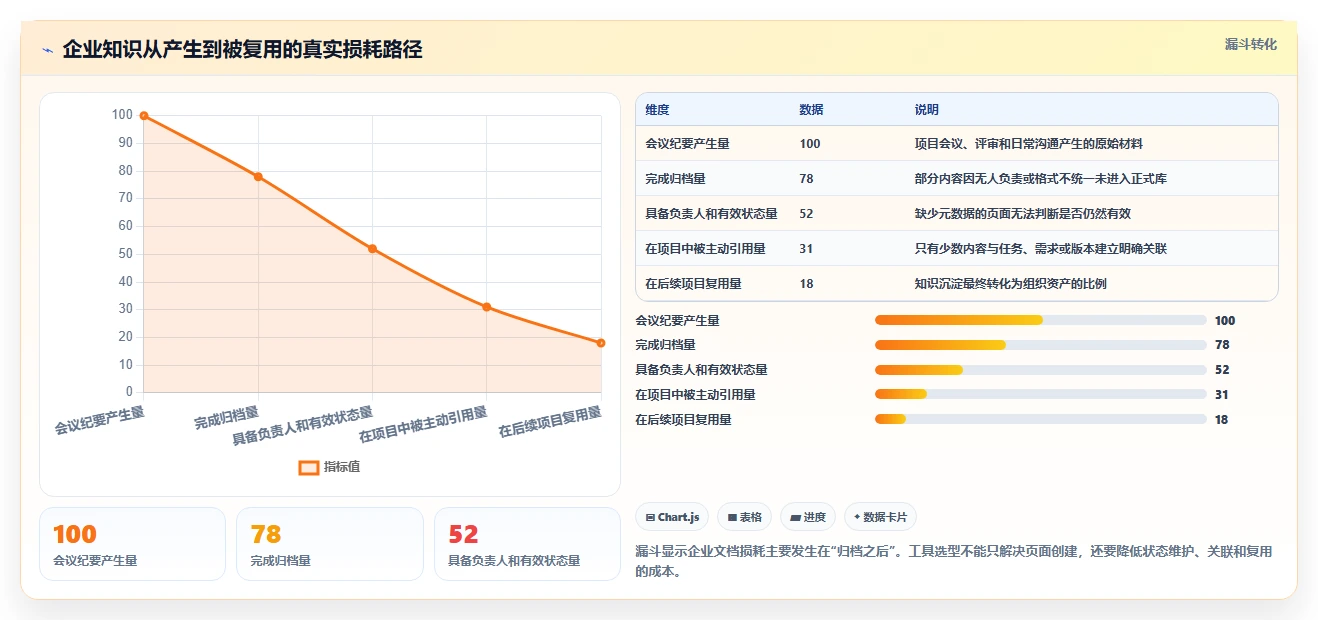Toggle the 指标值 legend swatch under the chart
This screenshot has width=1318, height=620.
pos(309,467)
